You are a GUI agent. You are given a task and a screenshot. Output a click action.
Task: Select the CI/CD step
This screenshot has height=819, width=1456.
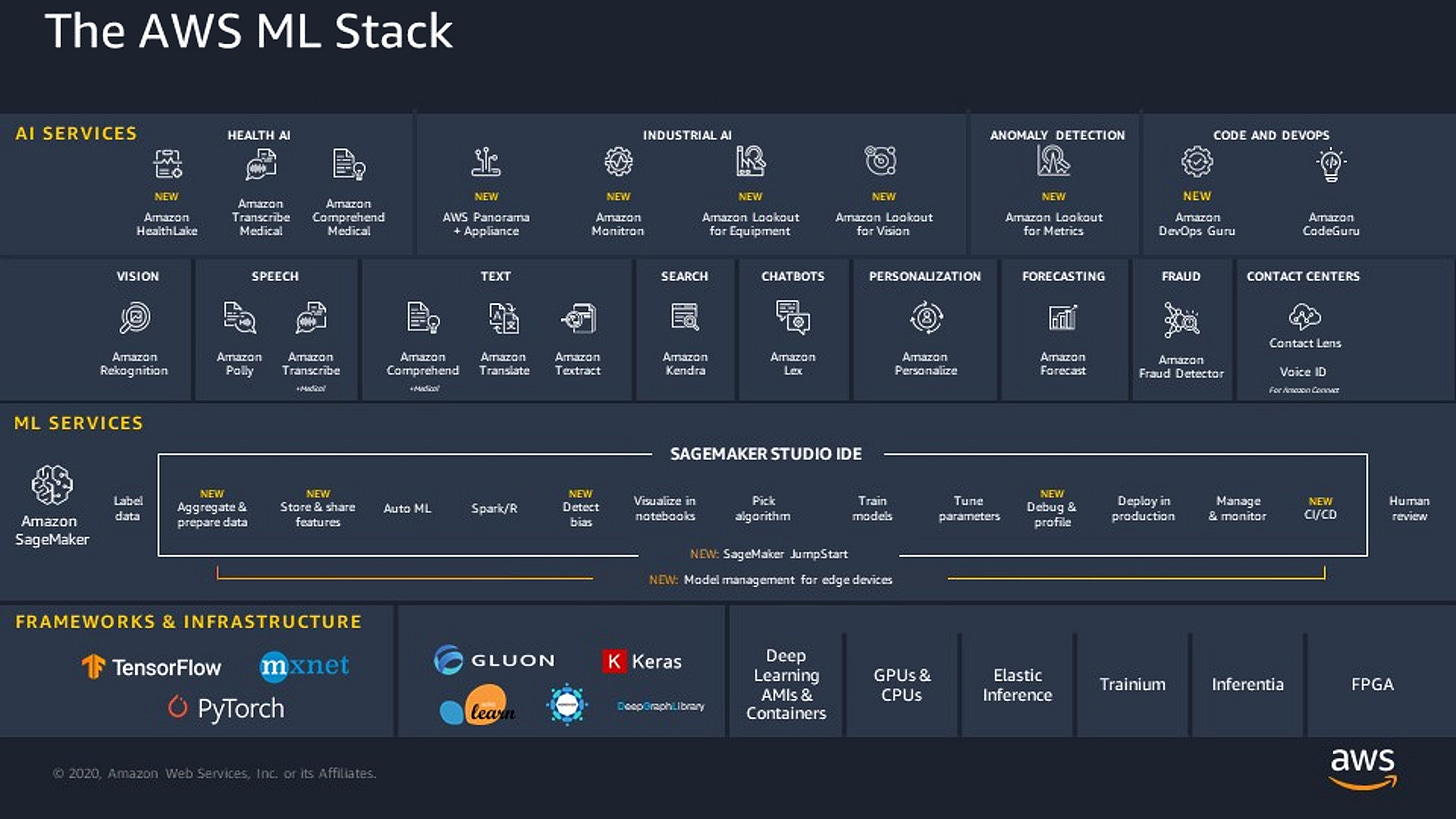1320,508
